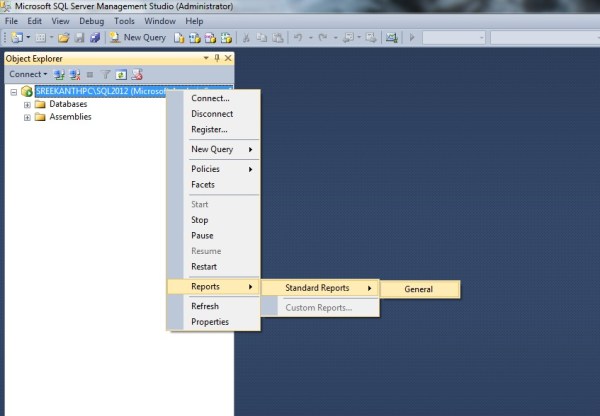Image resolution: width=600 pixels, height=416 pixels.
Task: Click Restart in the context menu
Action: (204, 267)
